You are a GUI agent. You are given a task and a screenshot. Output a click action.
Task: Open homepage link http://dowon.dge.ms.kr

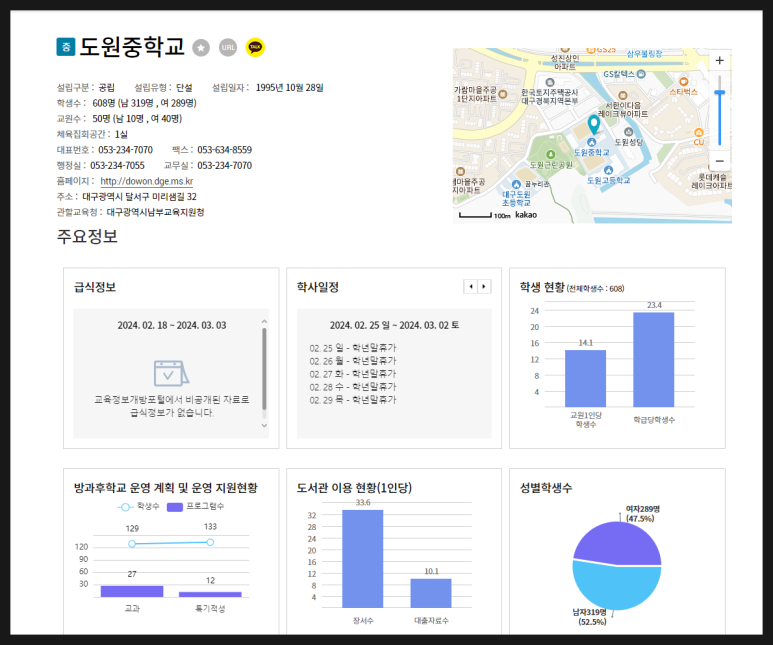(146, 181)
